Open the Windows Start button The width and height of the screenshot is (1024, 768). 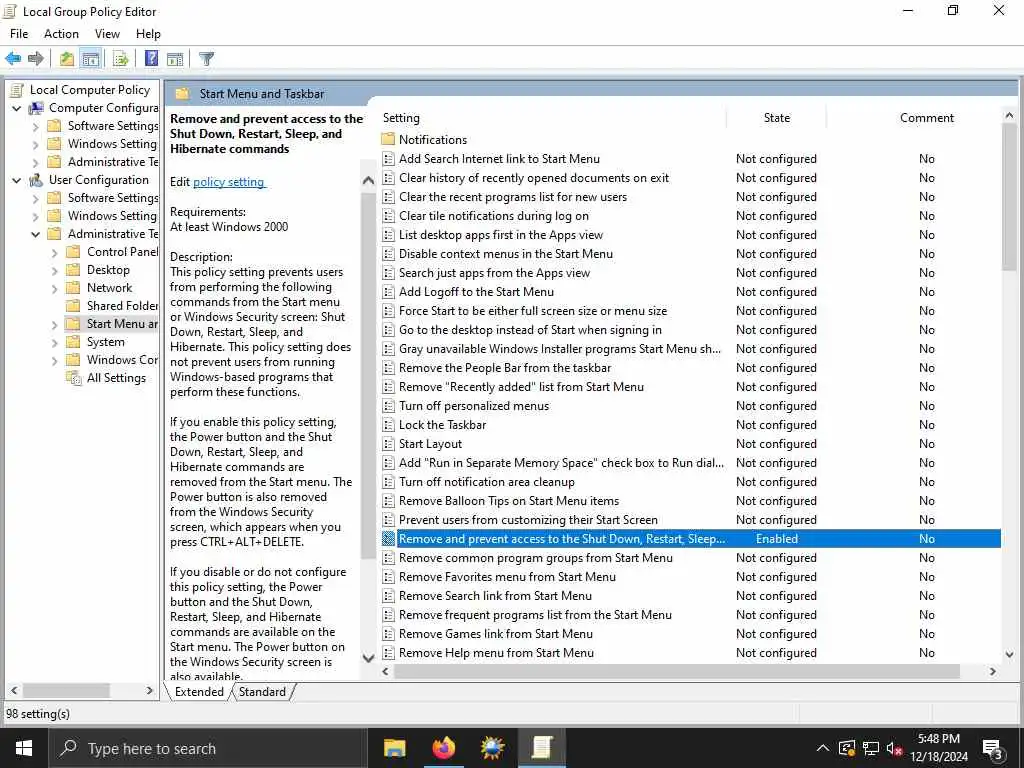24,748
